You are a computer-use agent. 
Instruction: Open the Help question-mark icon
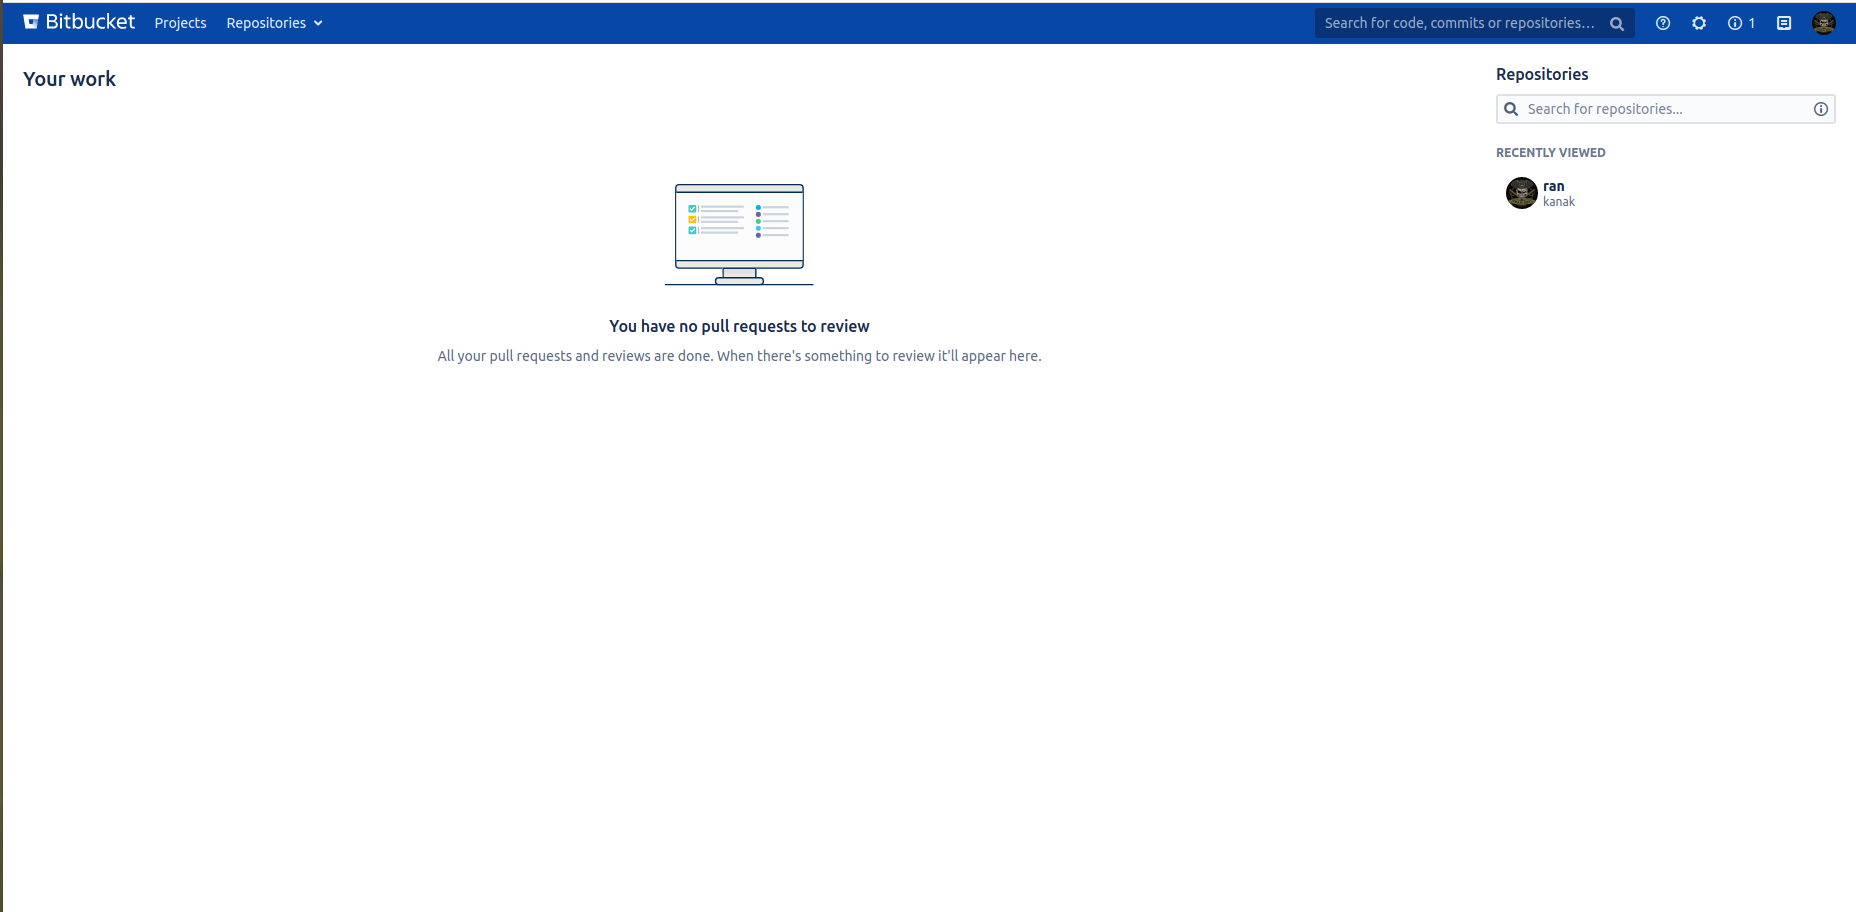tap(1663, 23)
